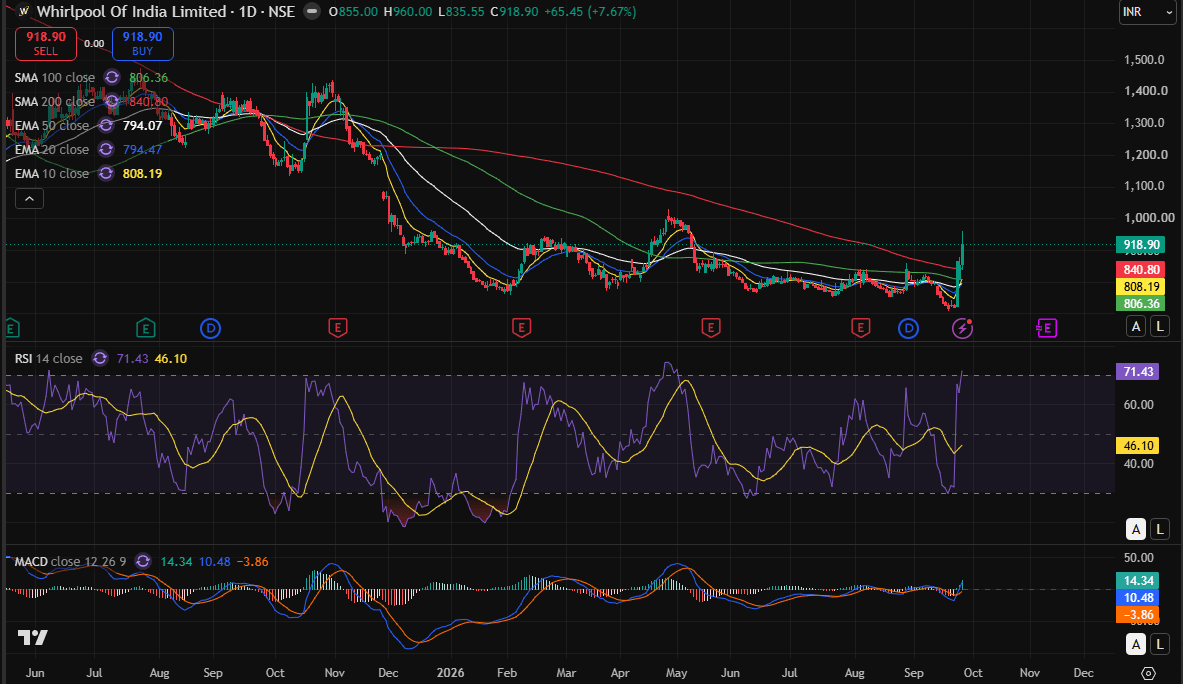Toggle auto scale A on price pane
Screen dimensions: 1183x684
[1135, 326]
